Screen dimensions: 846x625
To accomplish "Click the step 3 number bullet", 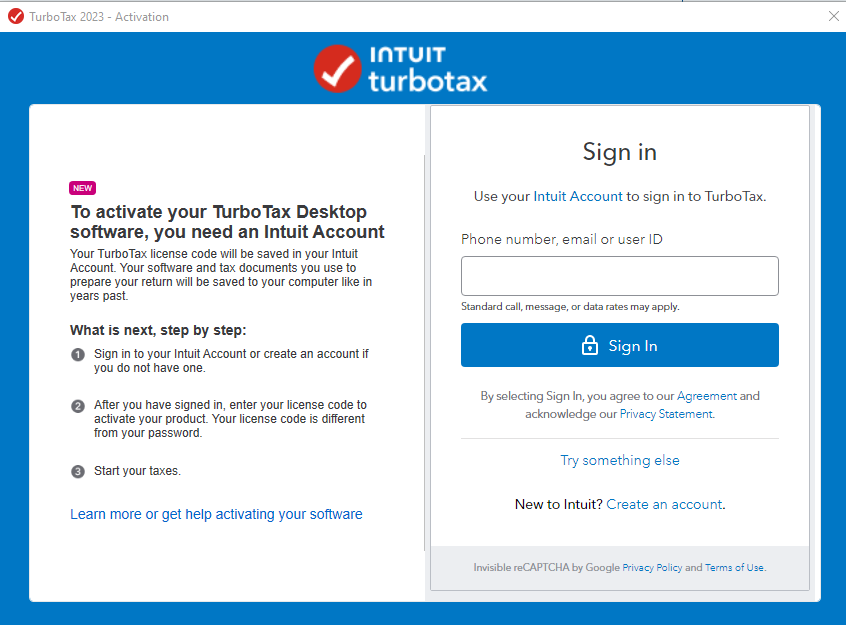I will [x=78, y=471].
